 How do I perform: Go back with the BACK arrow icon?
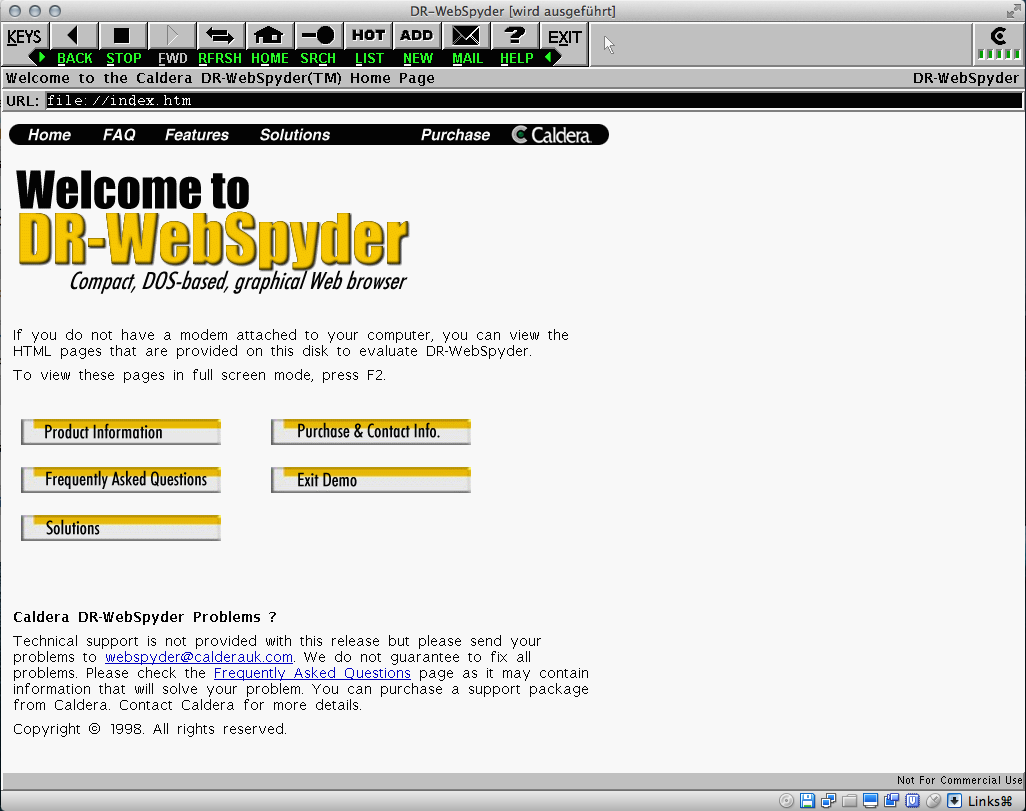point(74,36)
